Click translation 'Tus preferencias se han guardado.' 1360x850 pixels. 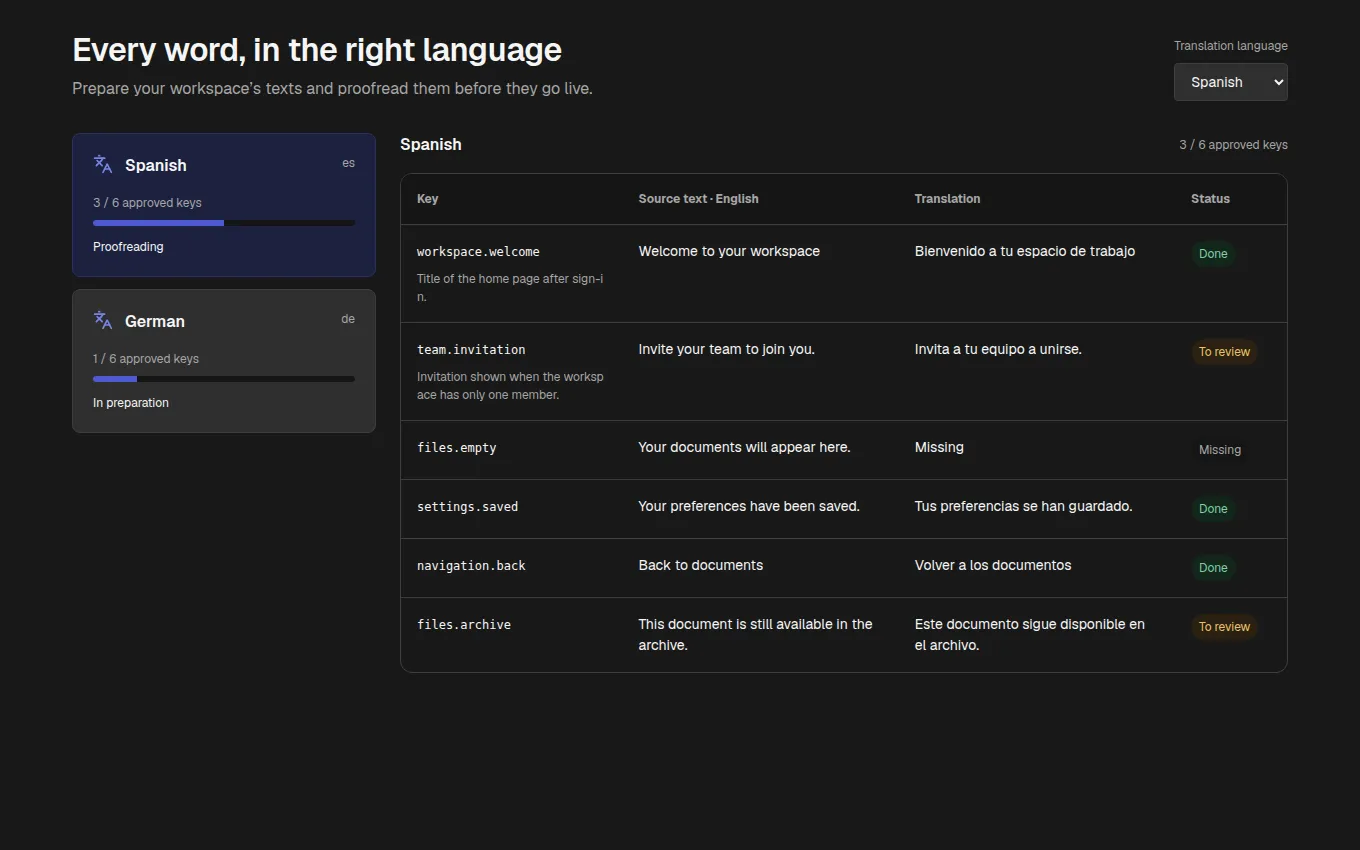coord(1024,506)
